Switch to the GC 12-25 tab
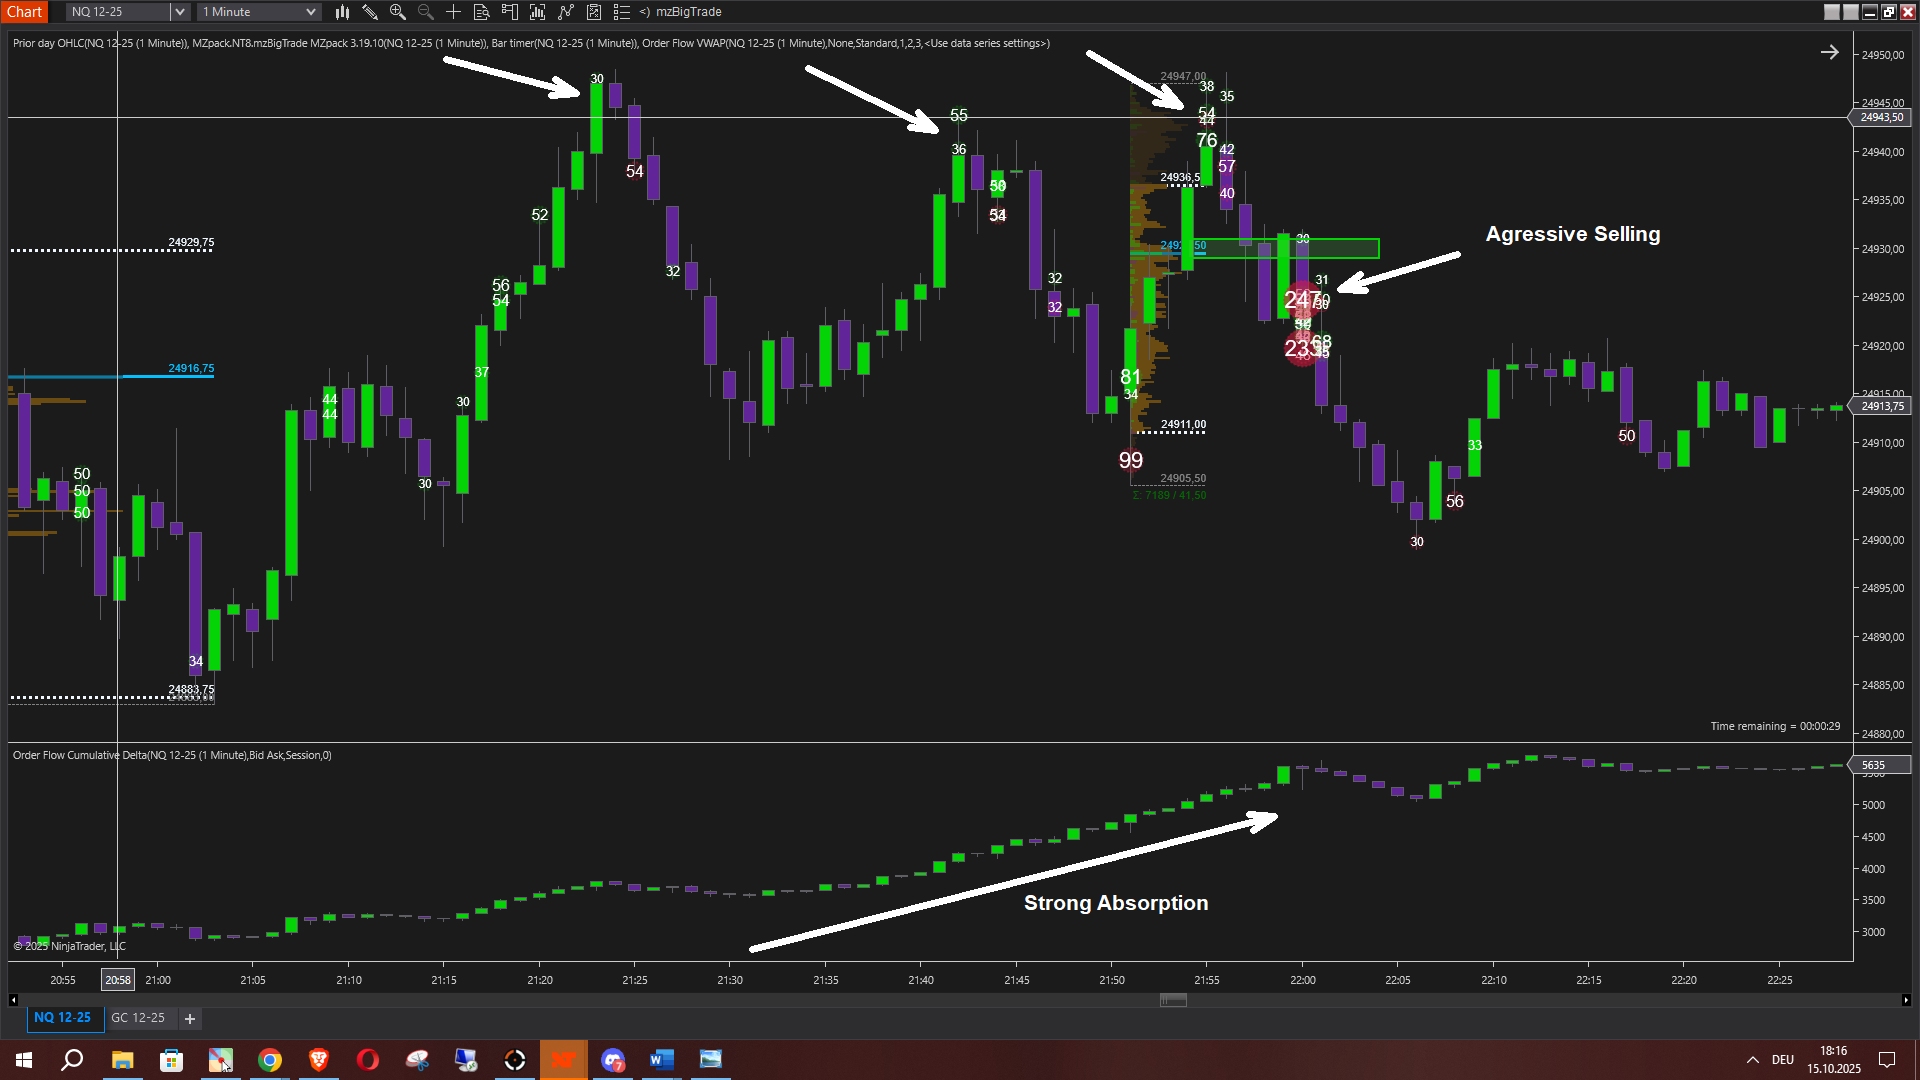 point(138,1018)
